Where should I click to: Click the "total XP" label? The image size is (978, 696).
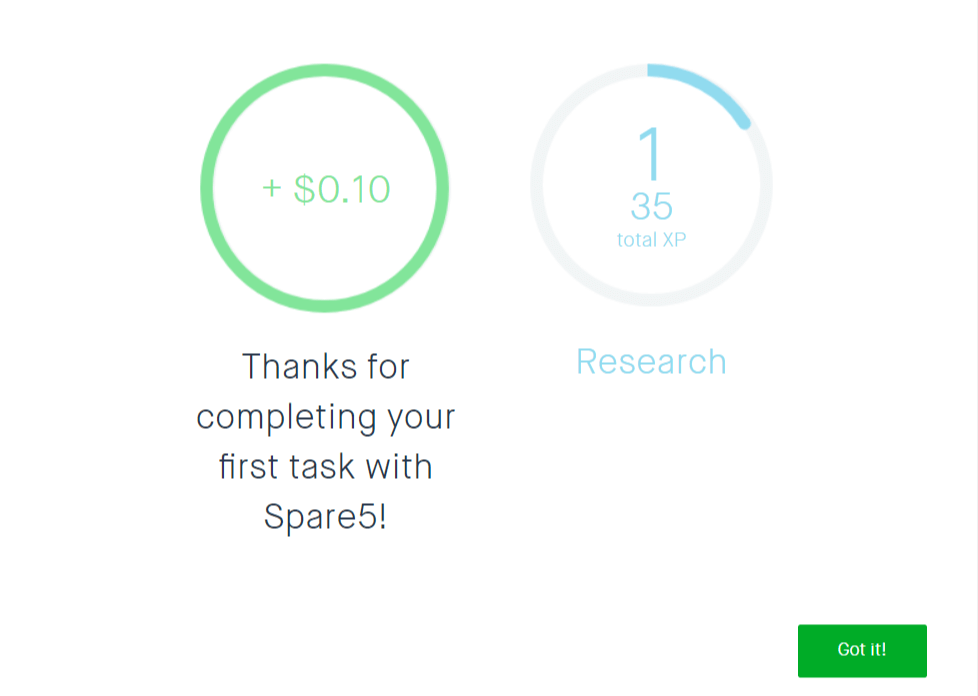pyautogui.click(x=651, y=240)
